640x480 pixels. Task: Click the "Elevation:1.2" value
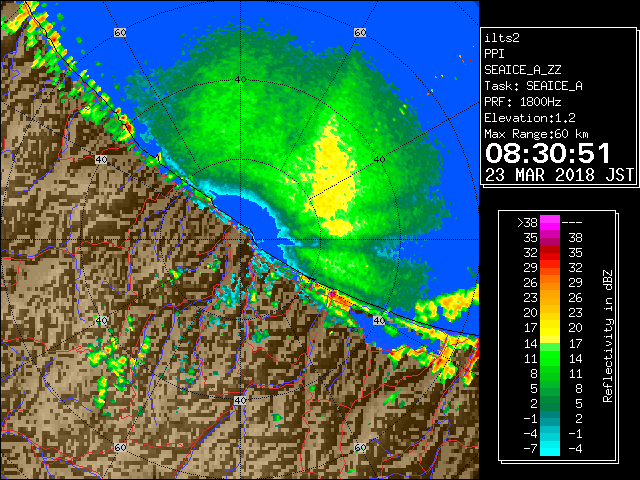point(530,118)
